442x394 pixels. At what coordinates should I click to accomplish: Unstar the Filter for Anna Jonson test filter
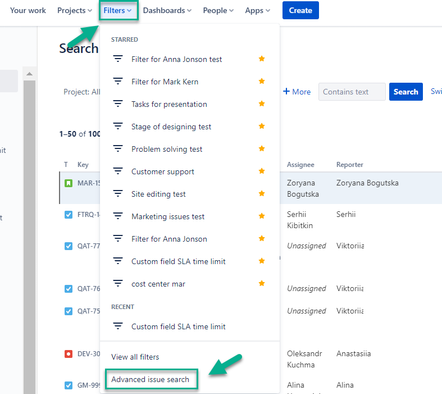tap(262, 59)
